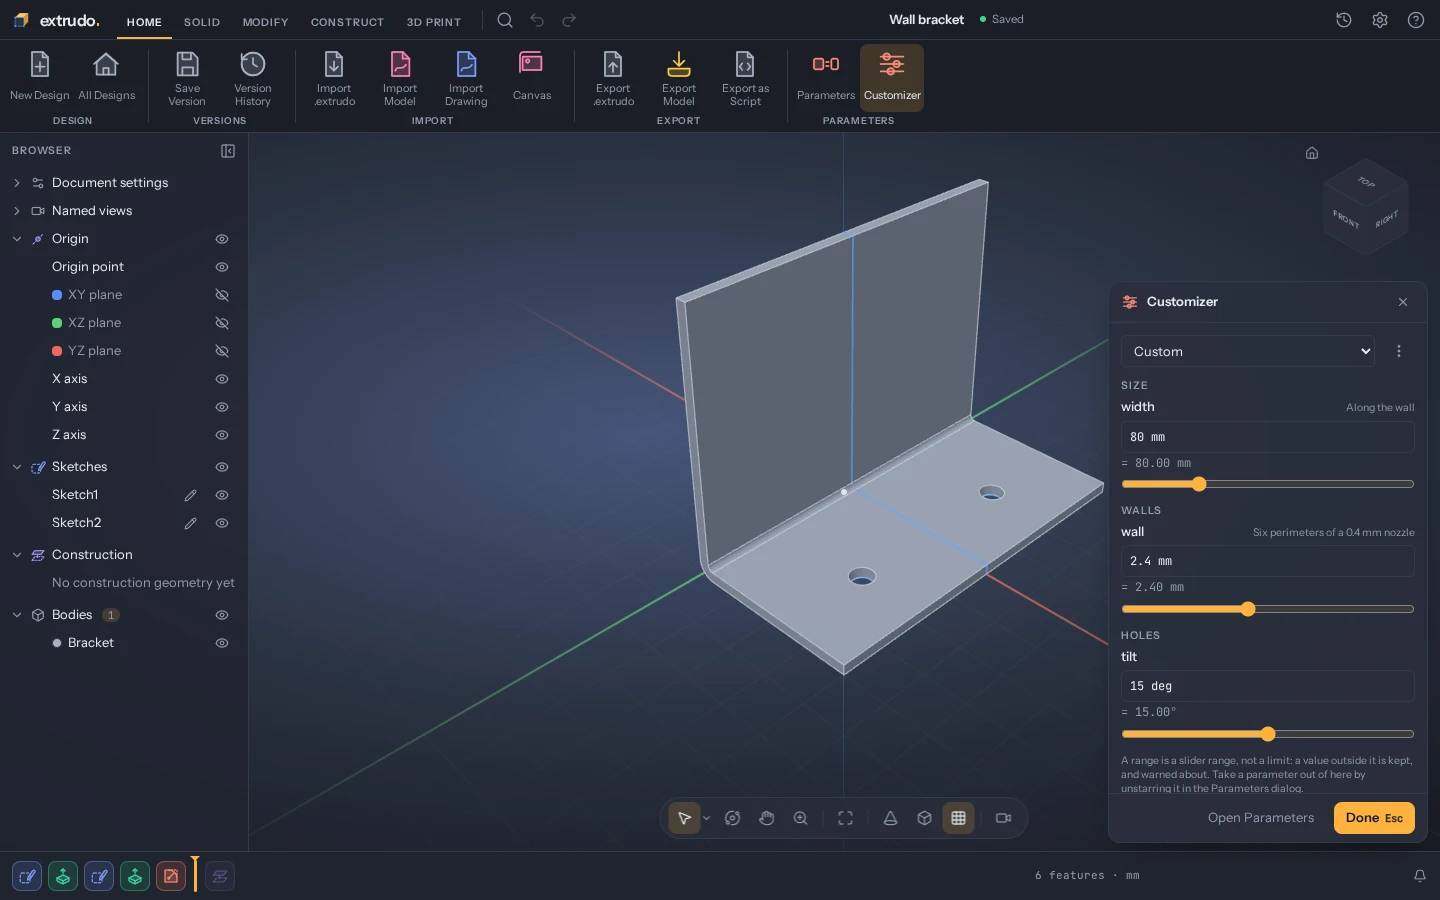Open the 3D PRINT tab
This screenshot has height=900, width=1440.
pos(434,22)
